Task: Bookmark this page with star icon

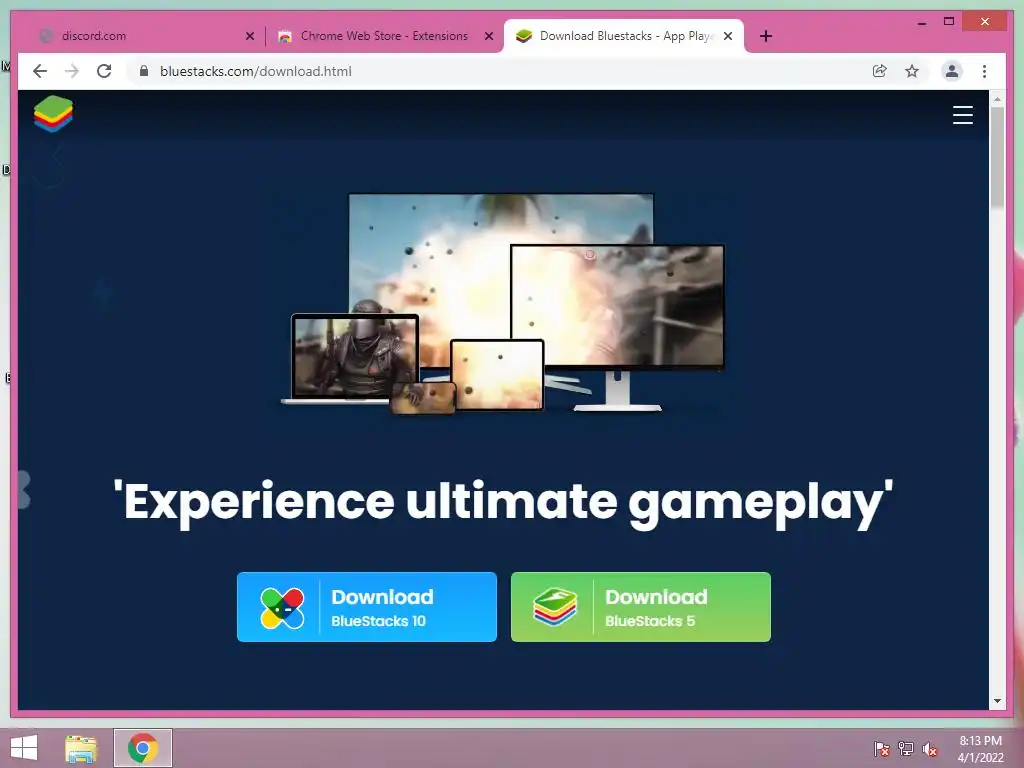Action: click(x=912, y=71)
